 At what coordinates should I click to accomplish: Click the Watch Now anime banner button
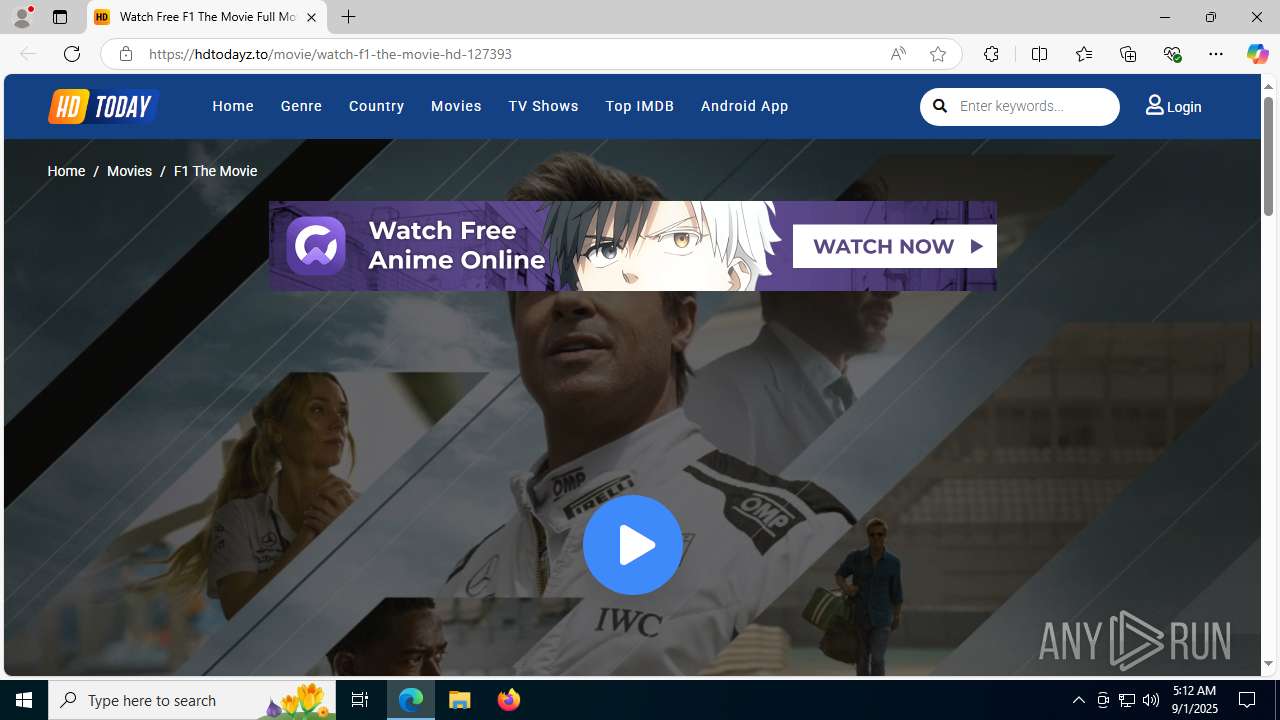894,246
